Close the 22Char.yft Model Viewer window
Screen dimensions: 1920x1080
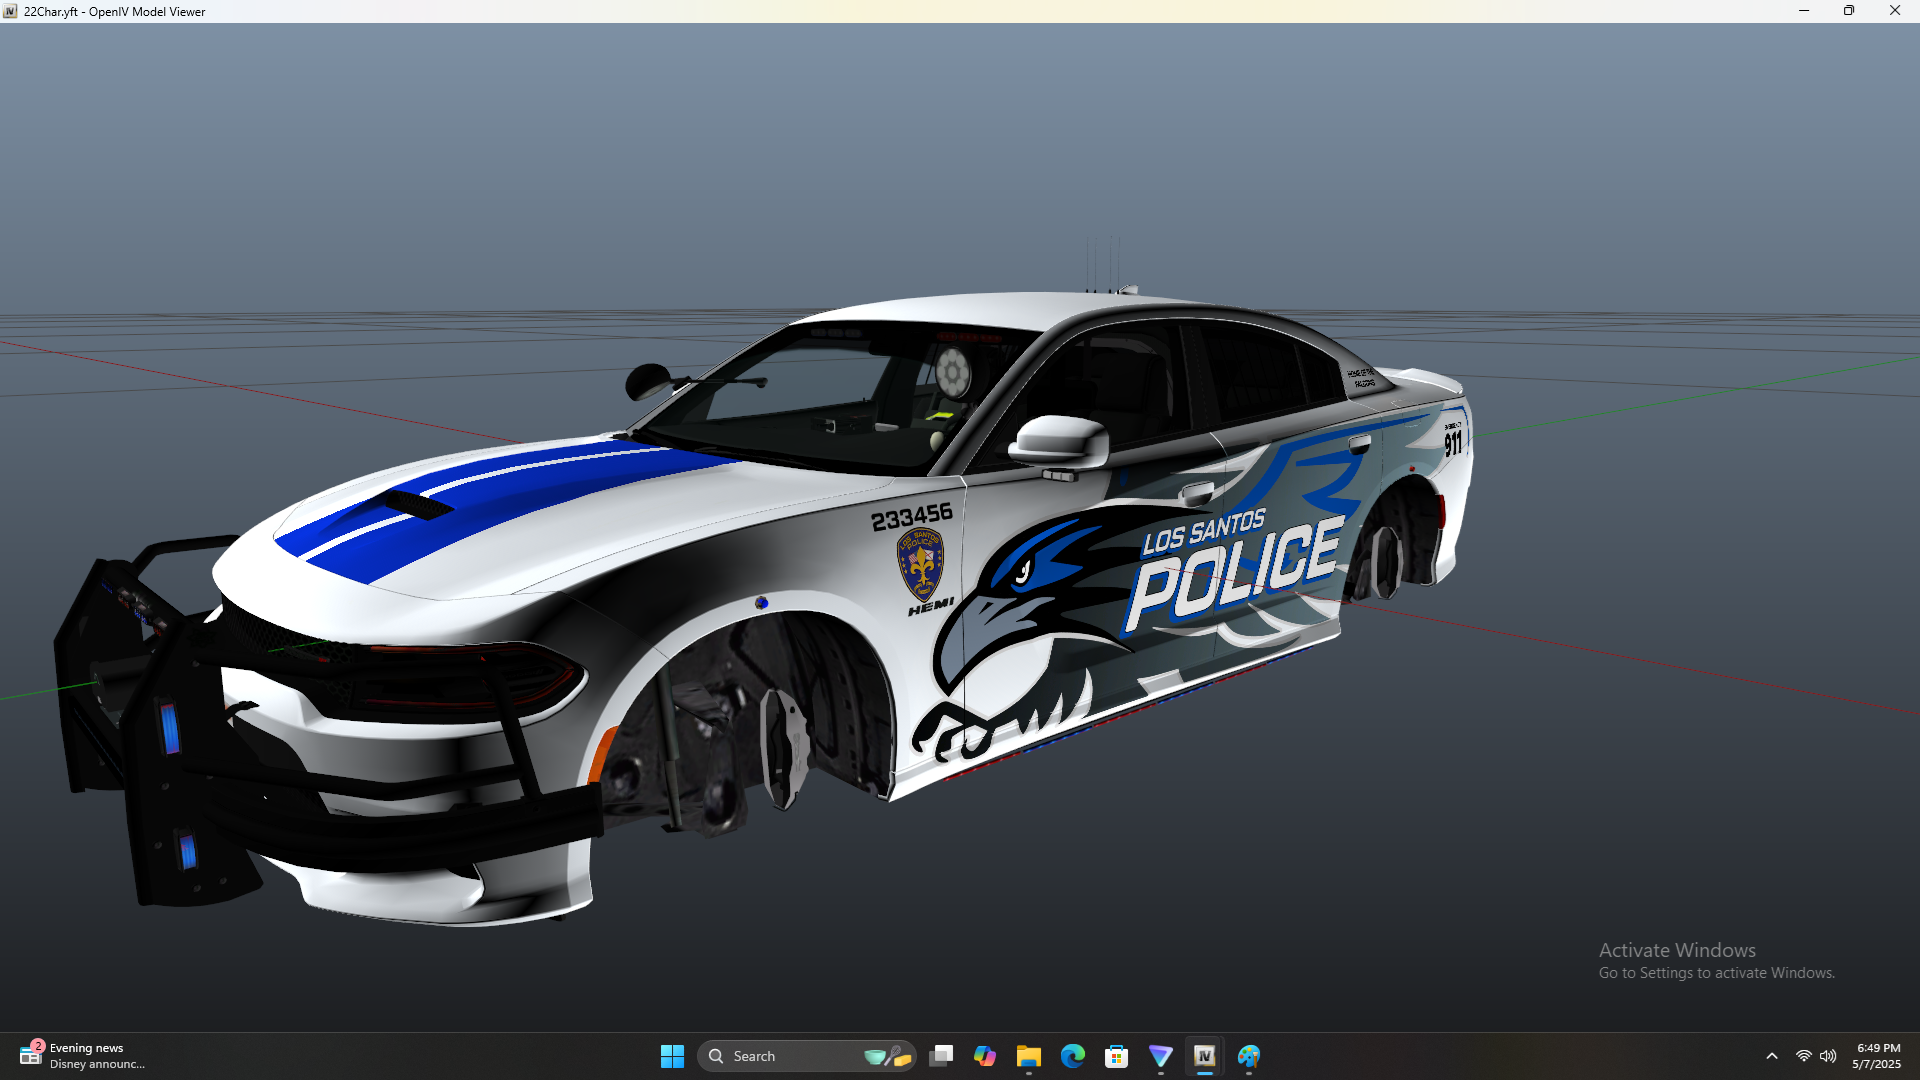(x=1895, y=11)
